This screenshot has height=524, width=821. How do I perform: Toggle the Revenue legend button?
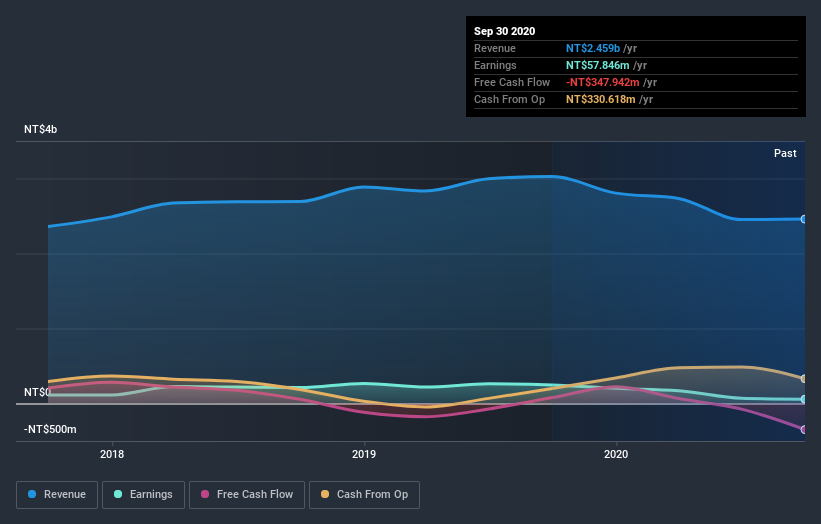(x=57, y=495)
